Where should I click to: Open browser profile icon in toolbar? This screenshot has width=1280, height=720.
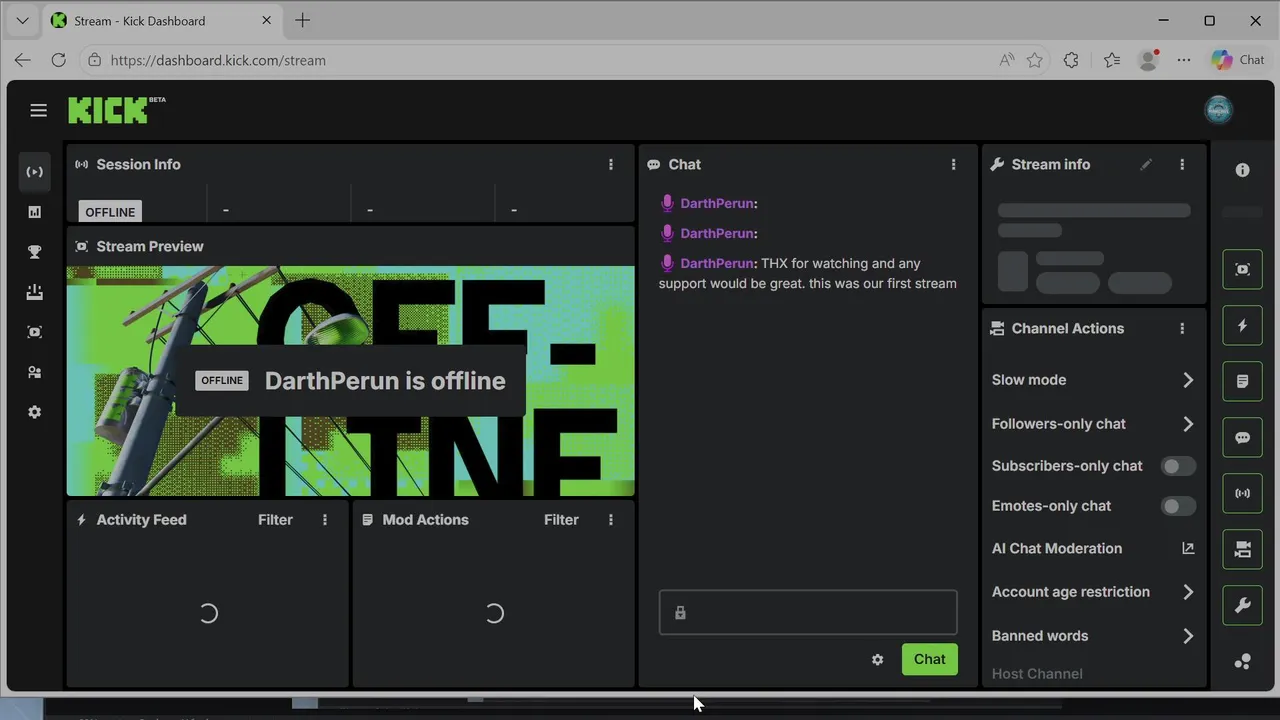click(x=1148, y=60)
